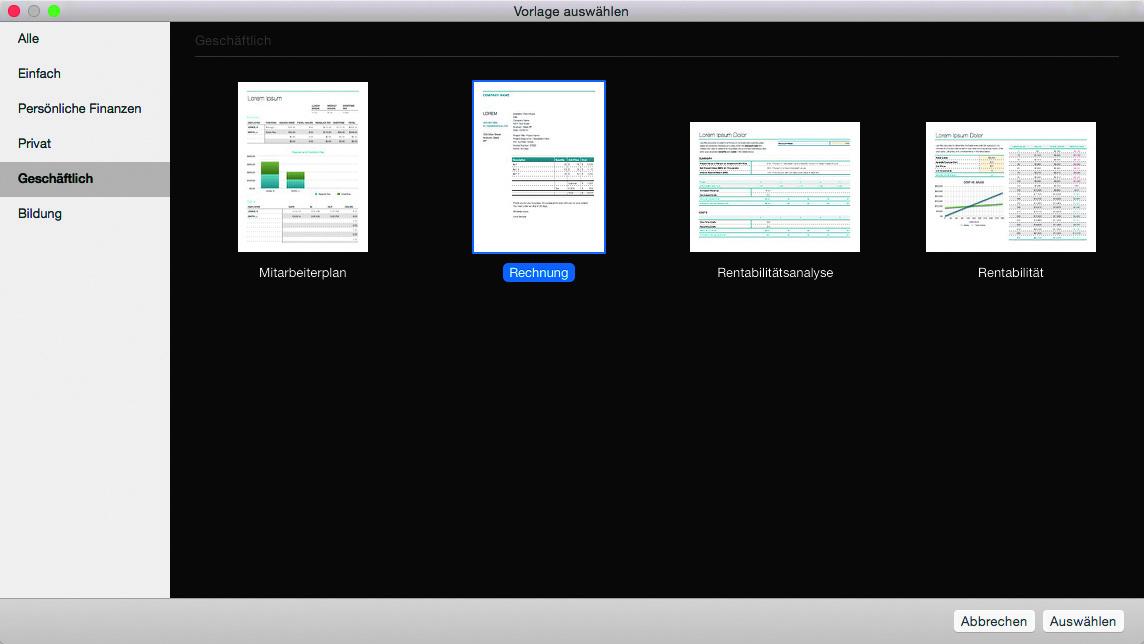Click the Rentabilitätsanalyse caption text

pos(775,273)
